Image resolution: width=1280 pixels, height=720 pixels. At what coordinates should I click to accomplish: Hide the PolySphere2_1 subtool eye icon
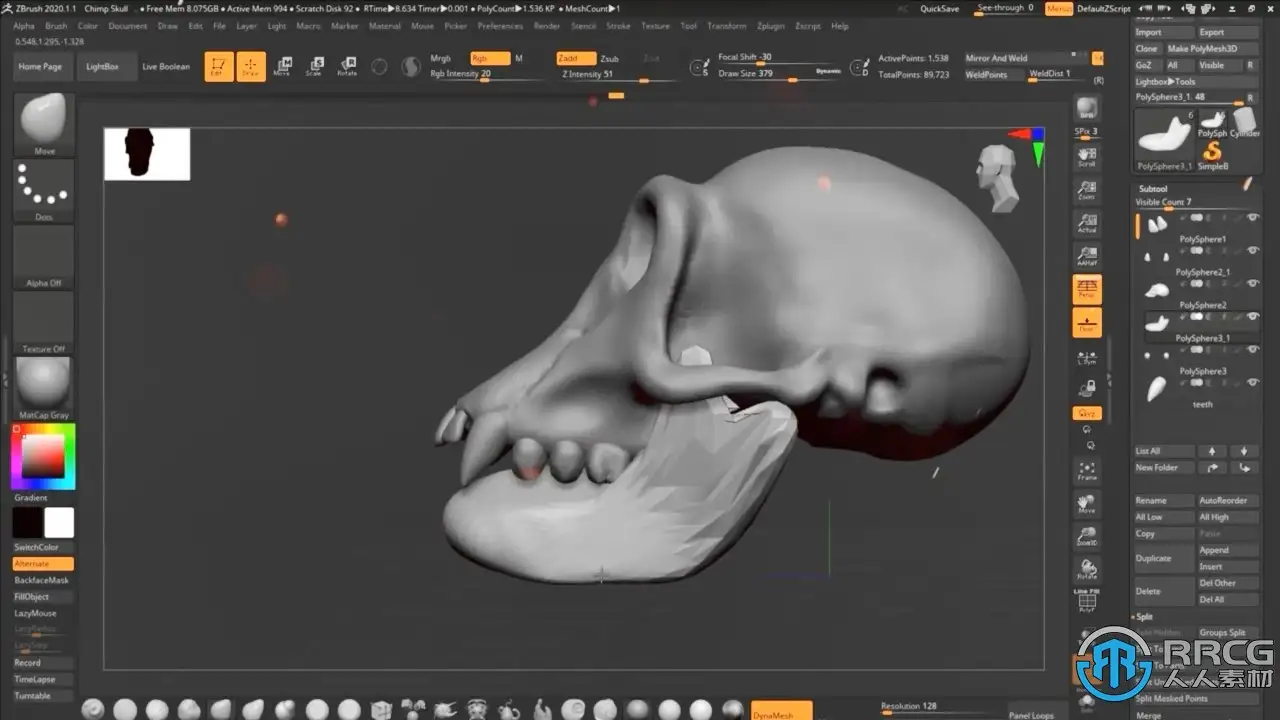click(x=1253, y=250)
